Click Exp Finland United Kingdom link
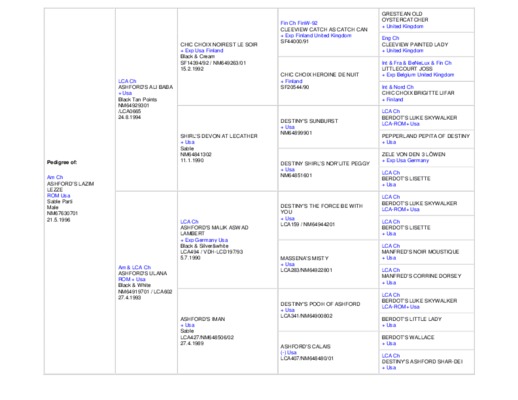The width and height of the screenshot is (518, 400). (x=316, y=36)
